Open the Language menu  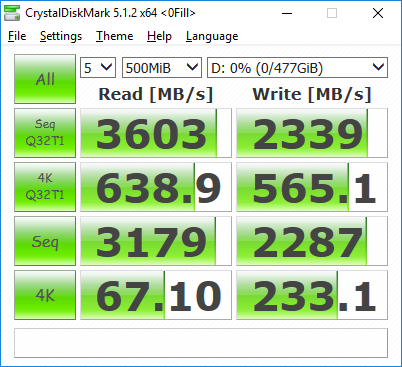click(x=212, y=36)
